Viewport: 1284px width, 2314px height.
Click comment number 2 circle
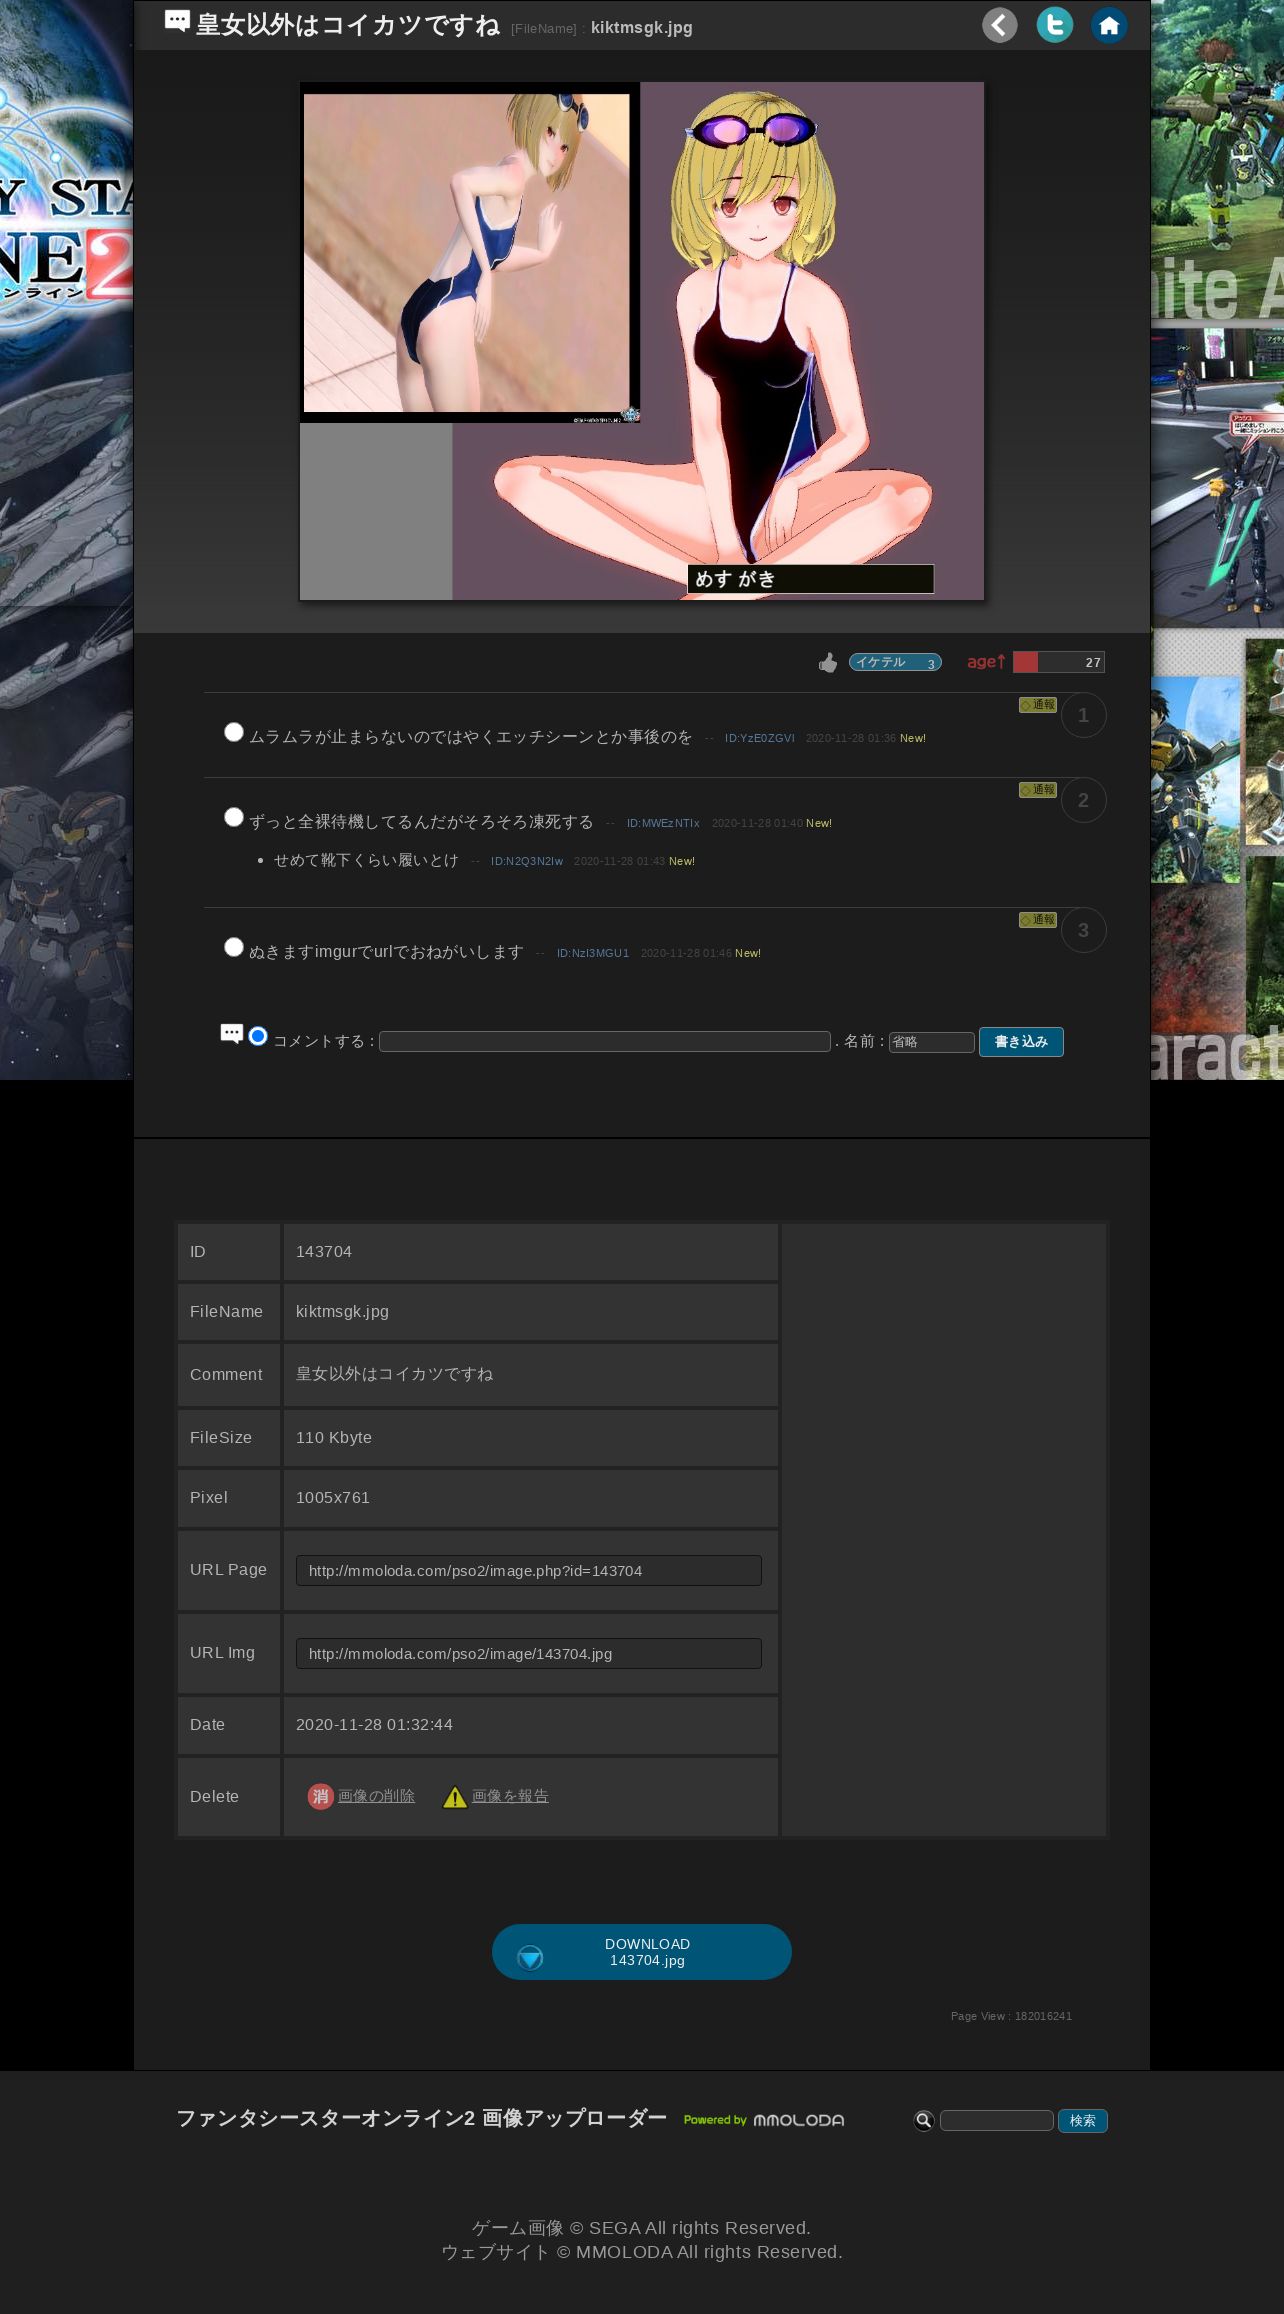(x=1083, y=800)
